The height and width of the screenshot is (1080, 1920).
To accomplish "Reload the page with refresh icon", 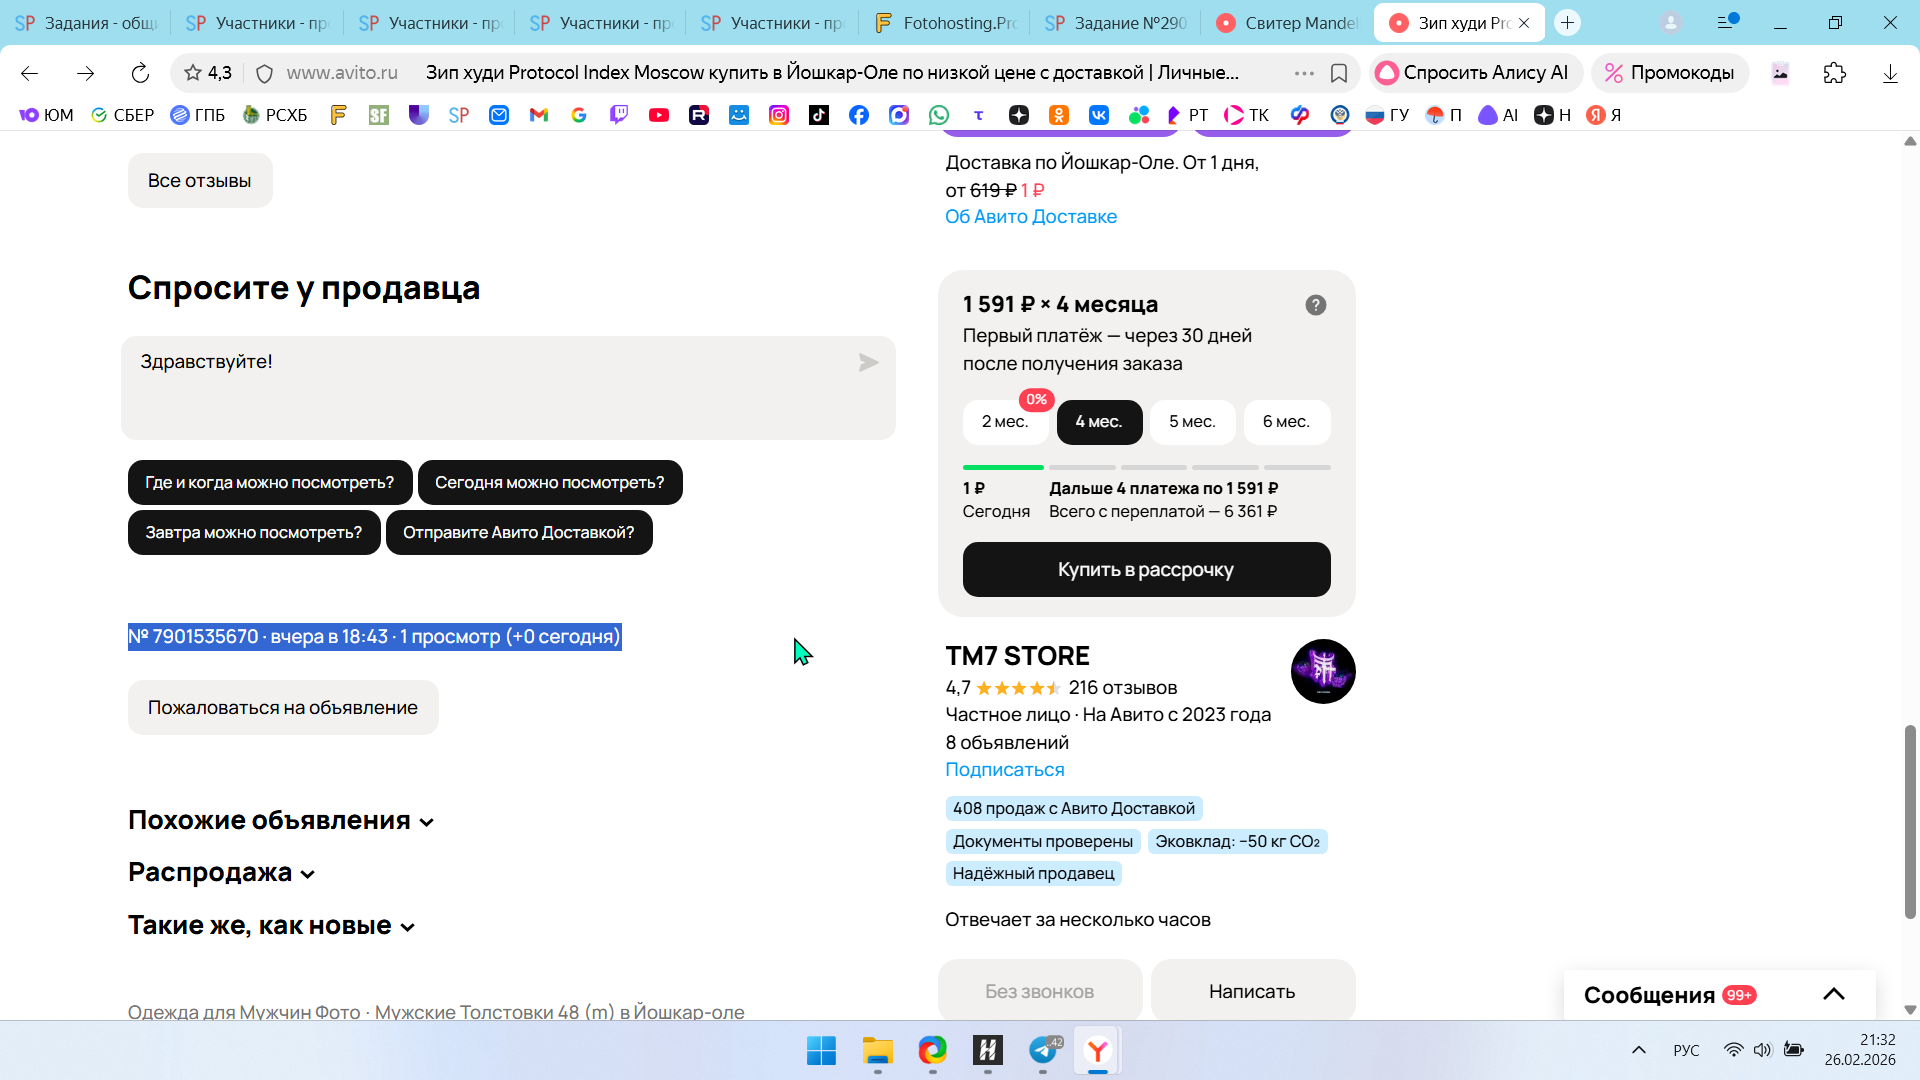I will tap(140, 73).
